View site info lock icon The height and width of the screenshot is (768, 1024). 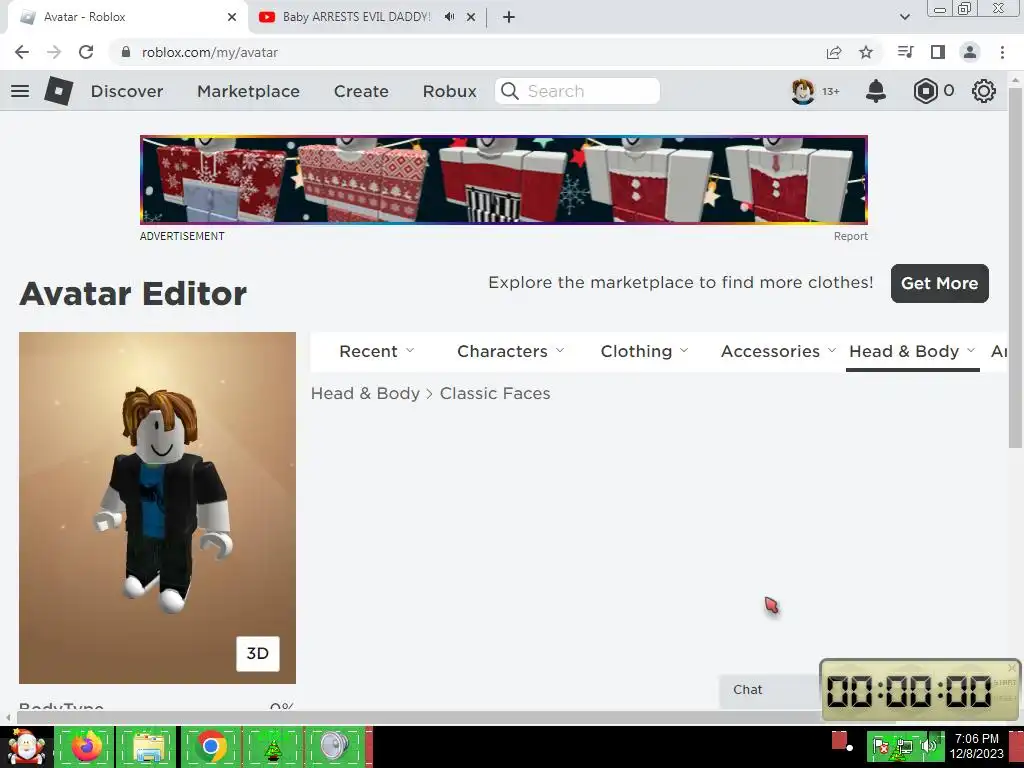[x=126, y=52]
